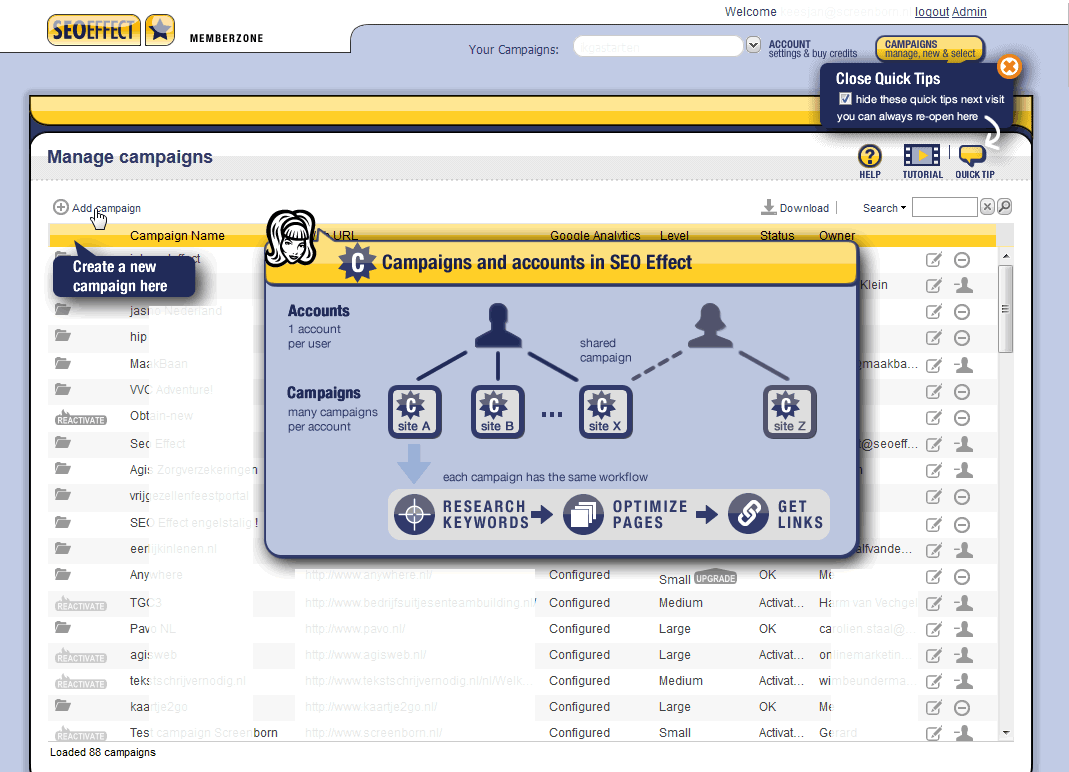Open the Your Campaigns dropdown arrow
This screenshot has width=1069, height=772.
[752, 46]
